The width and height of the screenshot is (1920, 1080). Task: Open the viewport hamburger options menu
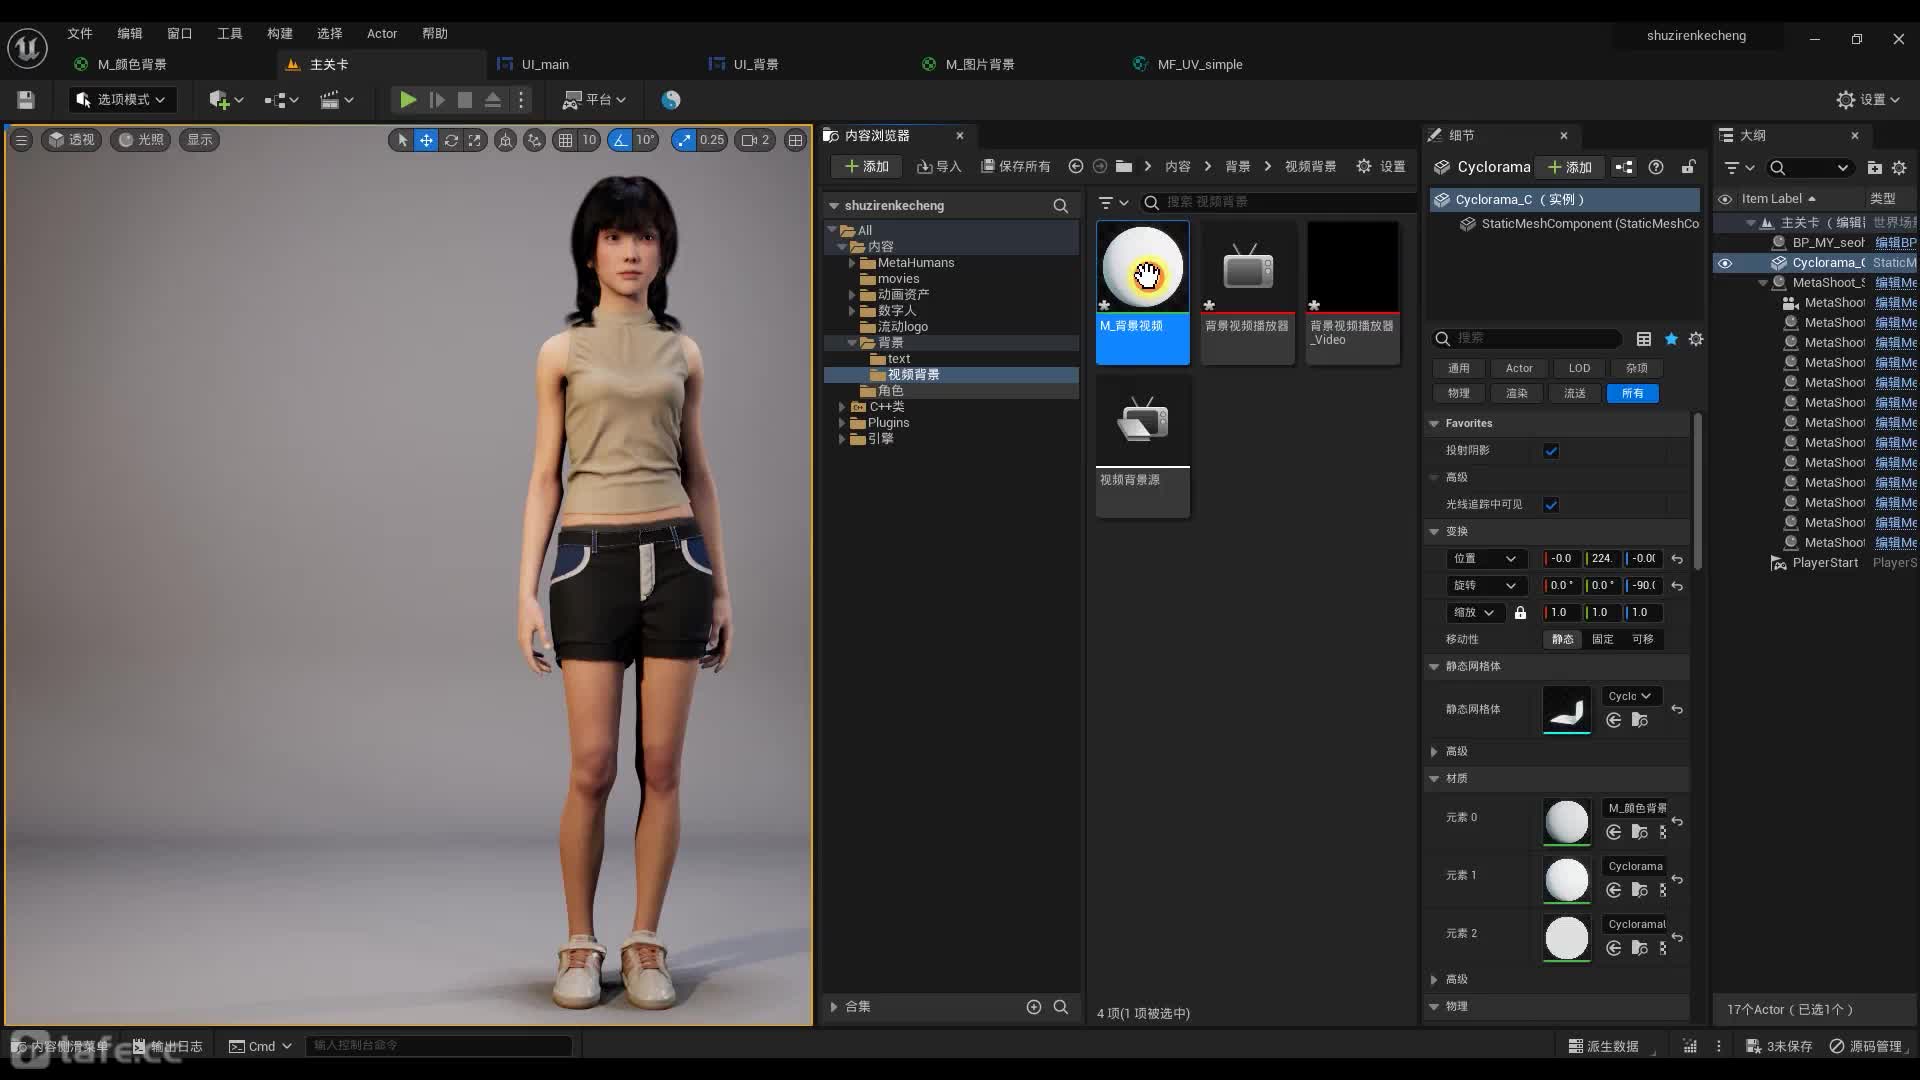[21, 140]
